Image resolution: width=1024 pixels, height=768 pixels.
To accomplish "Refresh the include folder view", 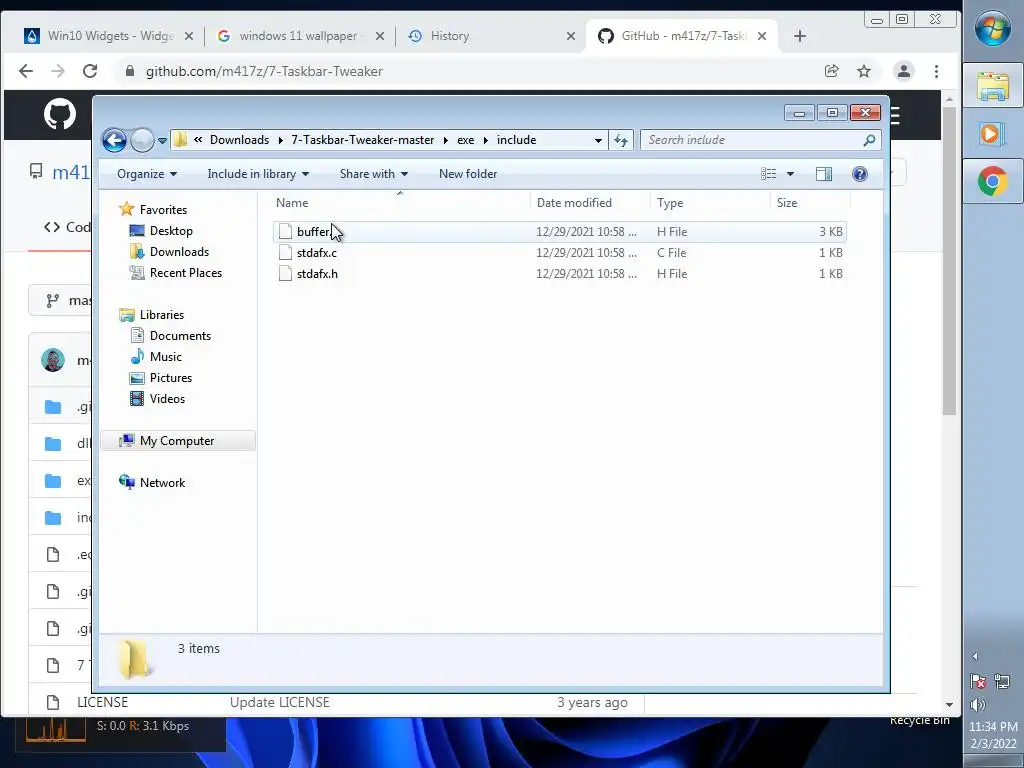I will tap(620, 140).
